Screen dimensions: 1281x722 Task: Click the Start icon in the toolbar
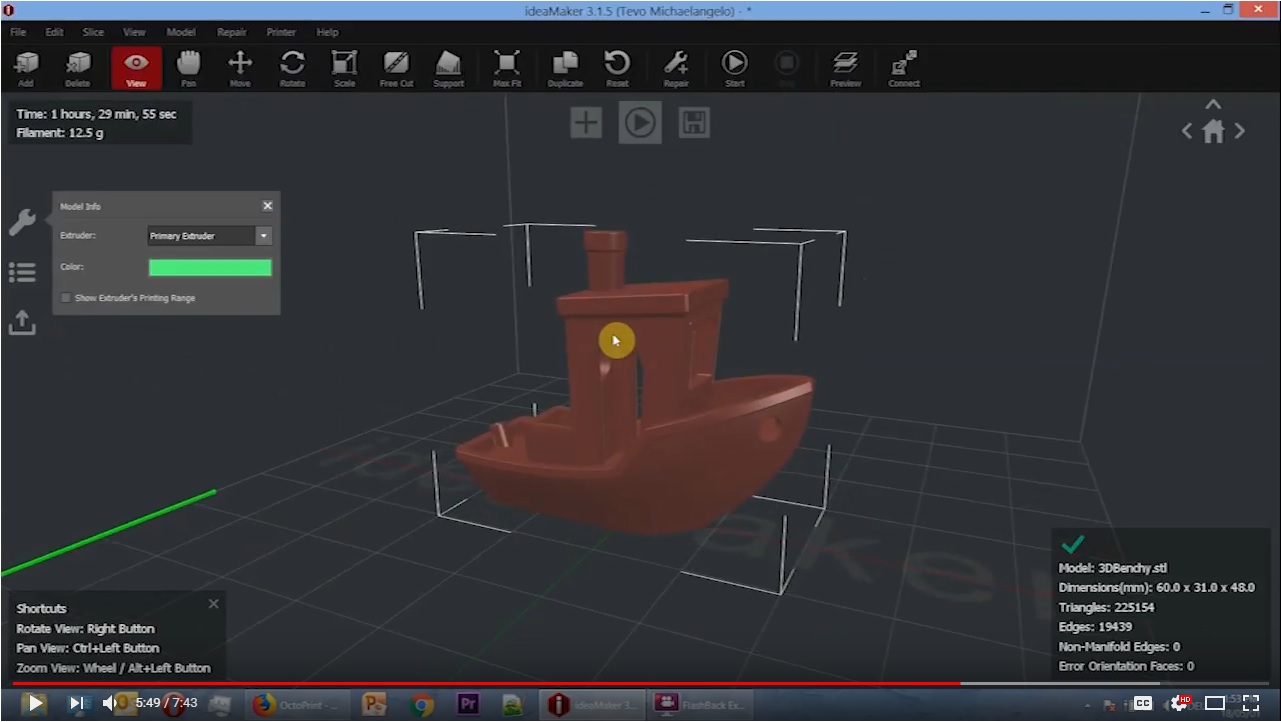pos(735,68)
